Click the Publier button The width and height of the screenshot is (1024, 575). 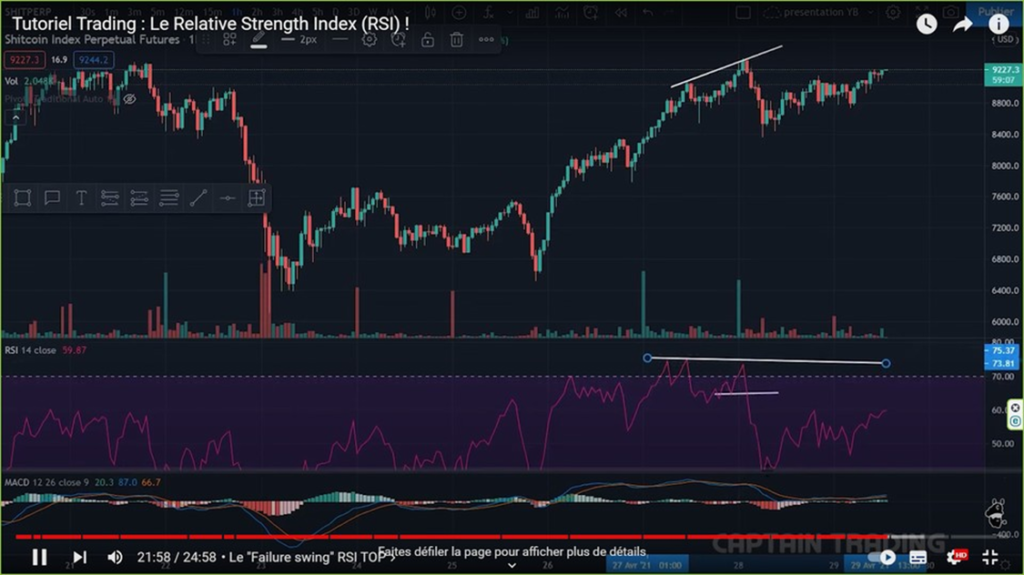995,12
